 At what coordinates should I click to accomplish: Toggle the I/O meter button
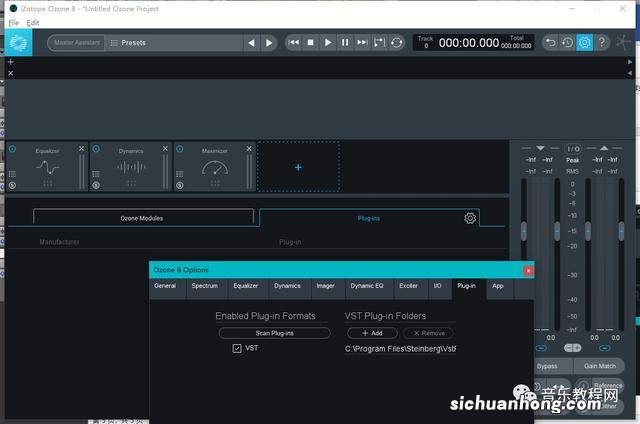tap(573, 149)
